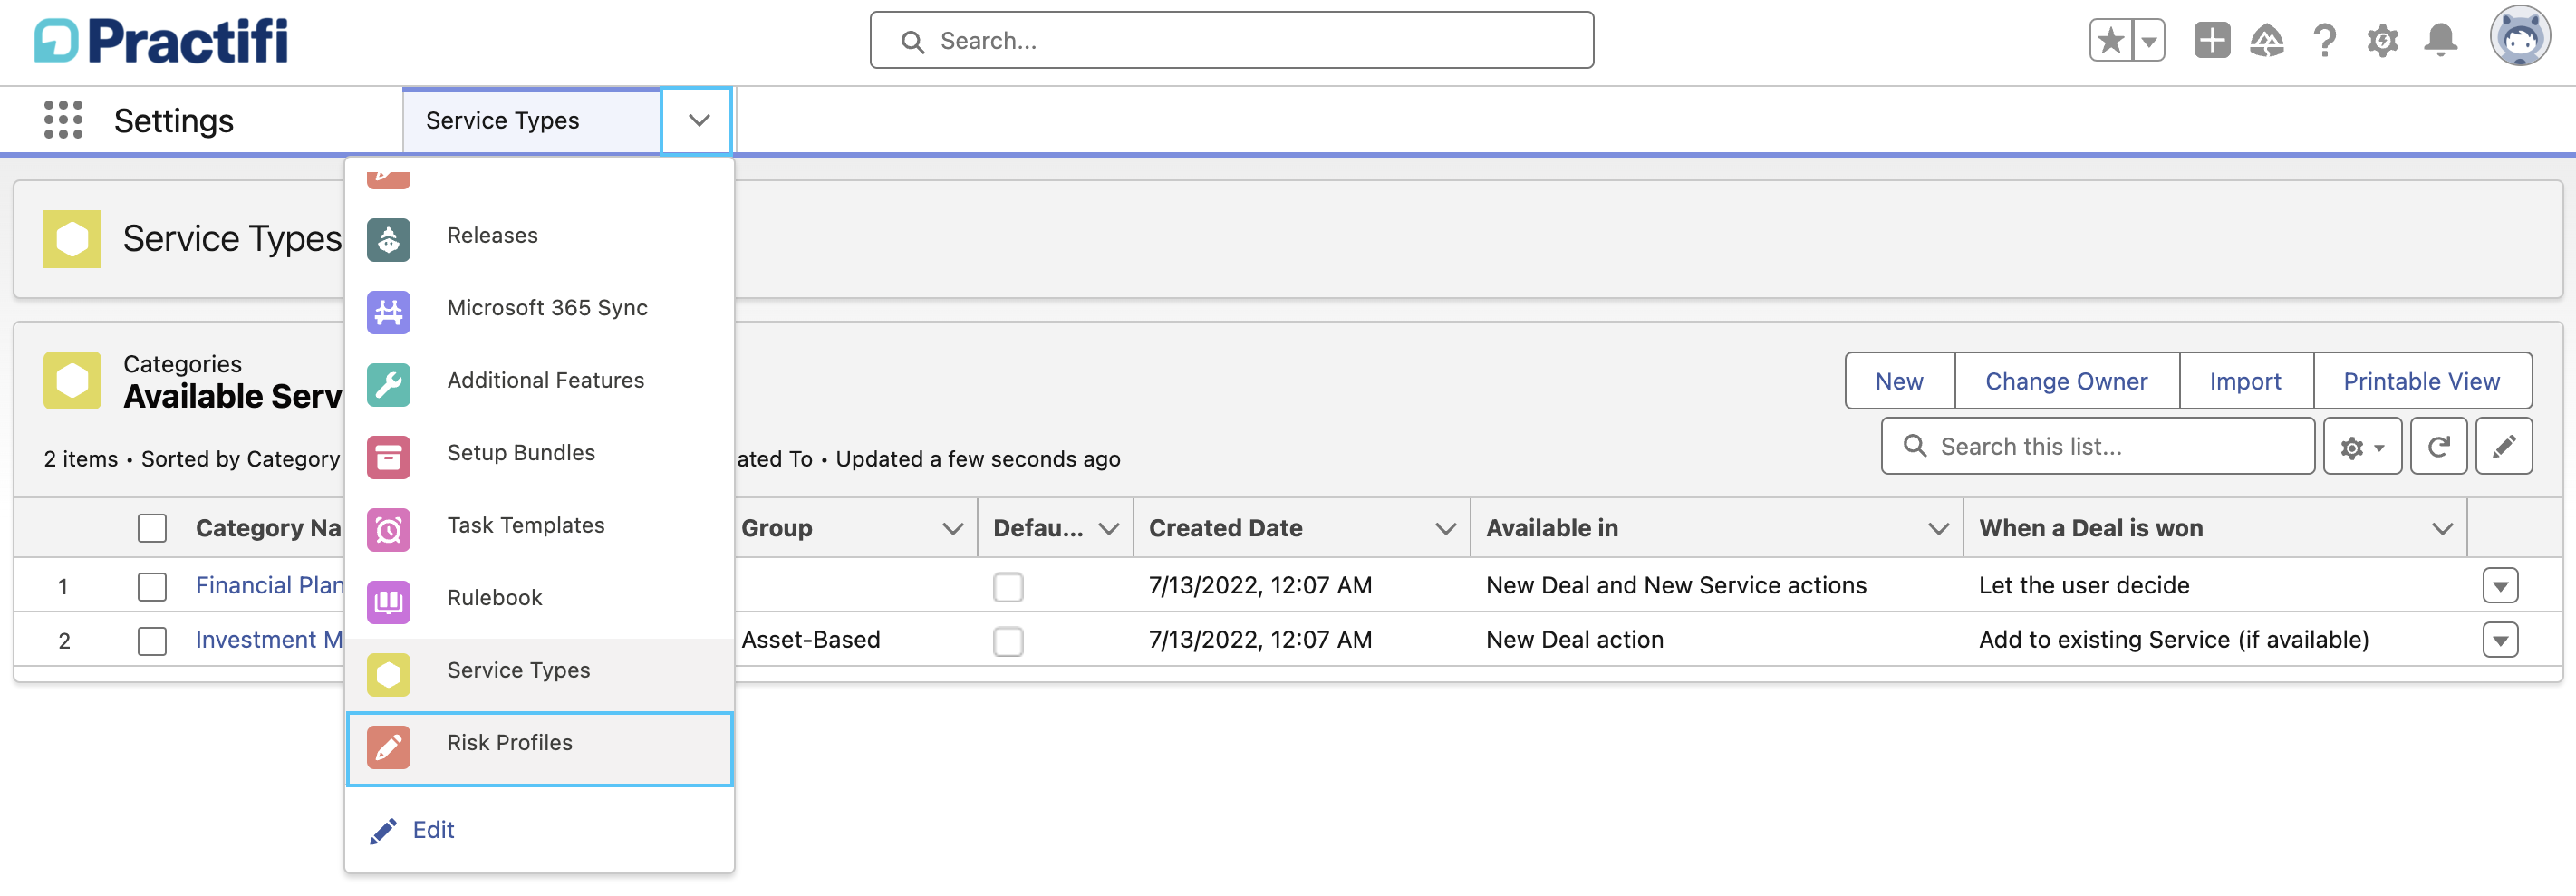
Task: Click the Releases menu icon
Action: [388, 240]
